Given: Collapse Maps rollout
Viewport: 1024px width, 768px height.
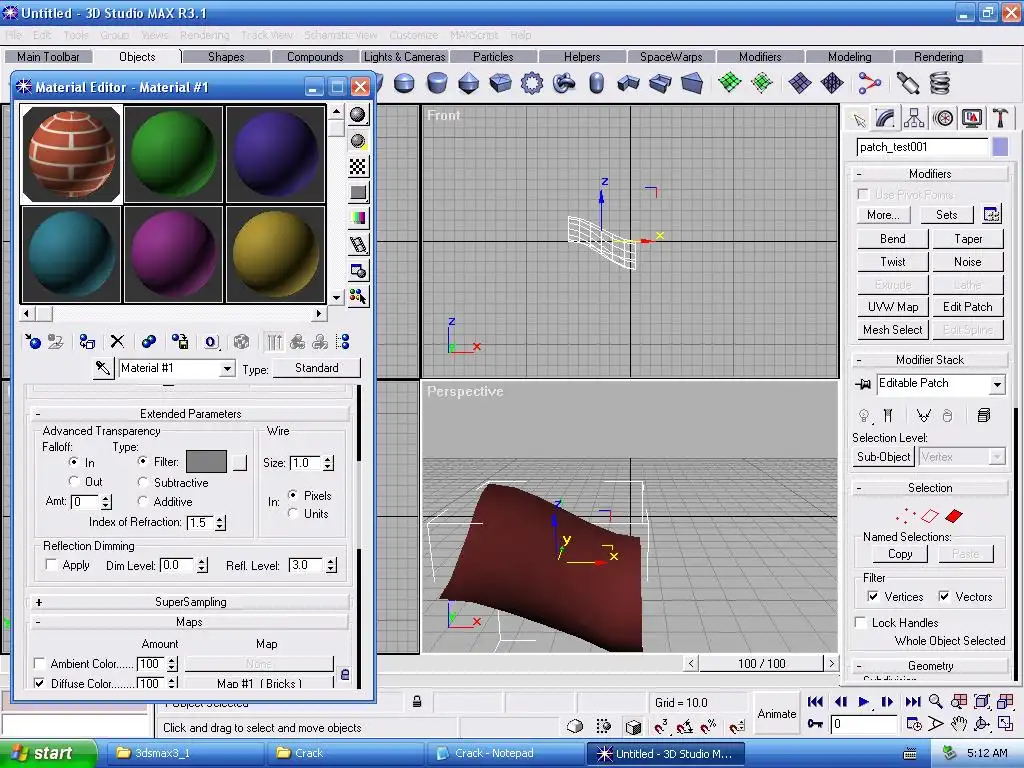Looking at the screenshot, I should (190, 622).
